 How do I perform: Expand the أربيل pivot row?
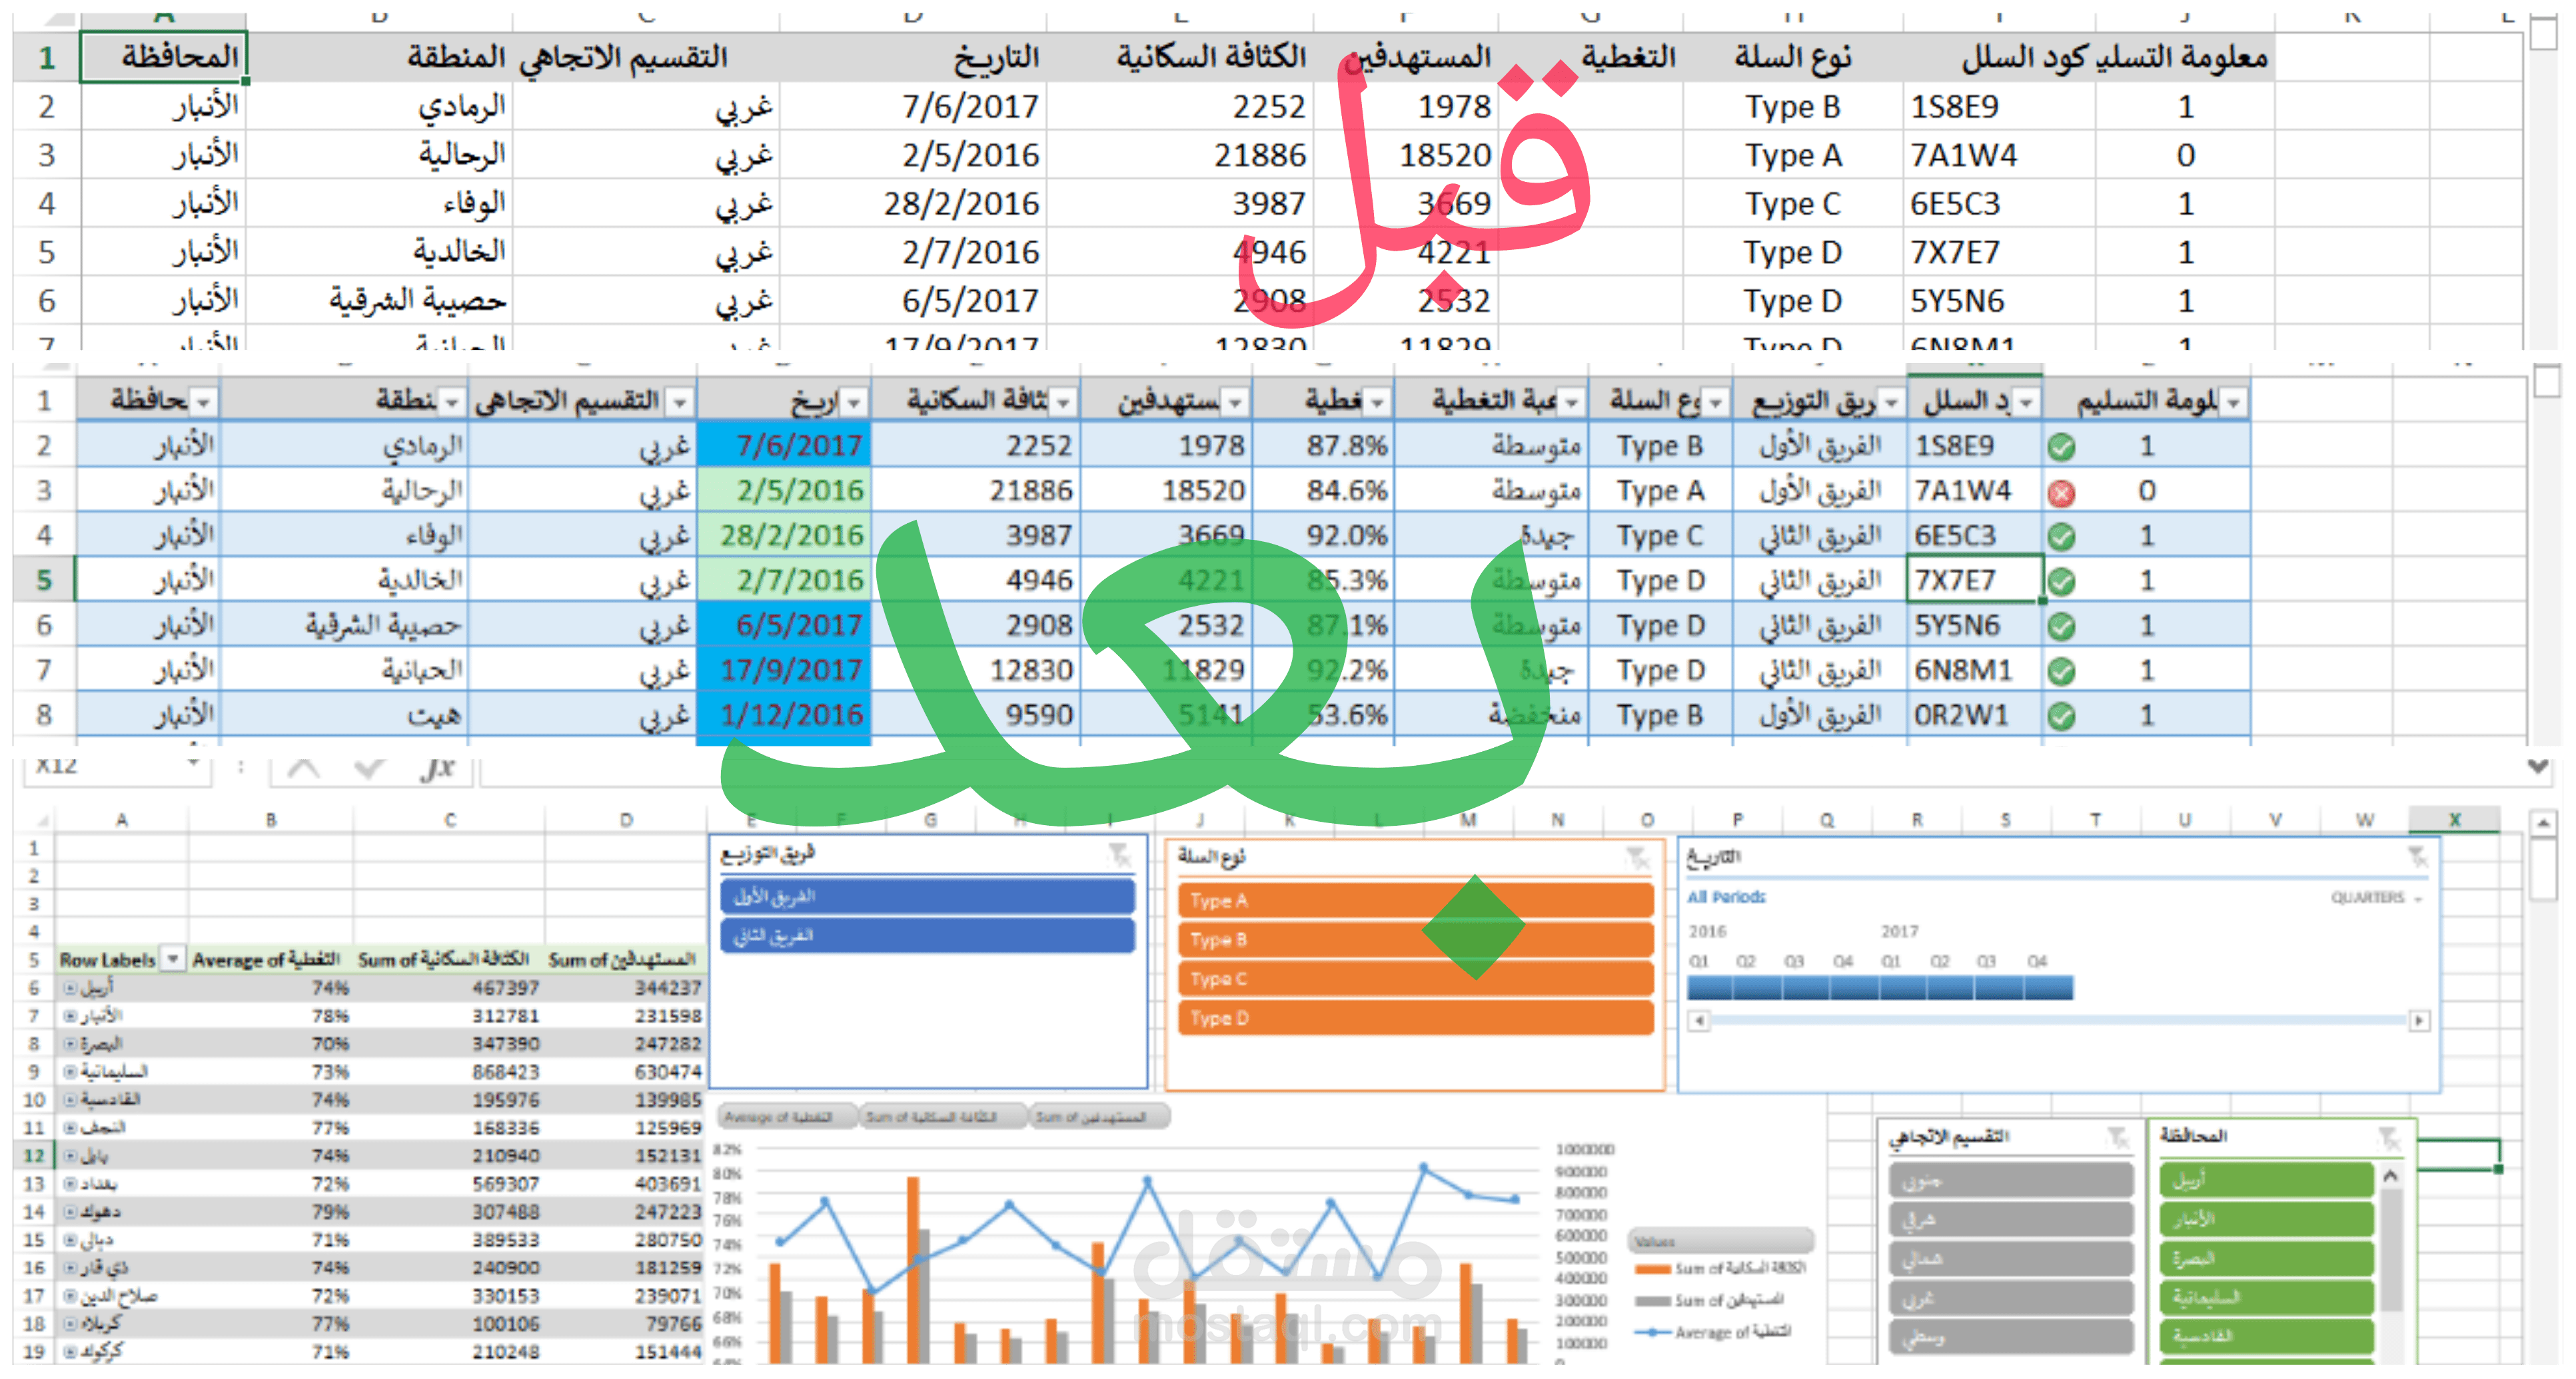70,988
